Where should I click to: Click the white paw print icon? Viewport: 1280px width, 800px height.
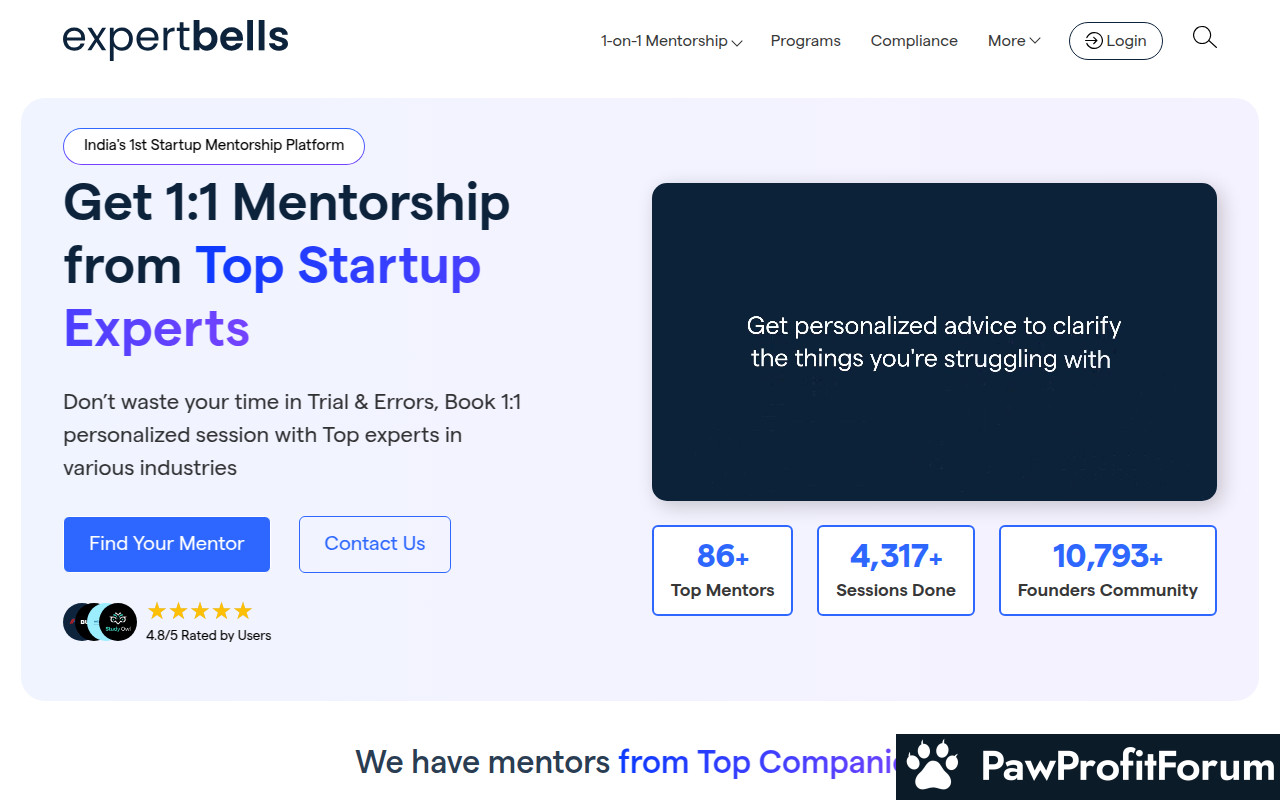[932, 767]
